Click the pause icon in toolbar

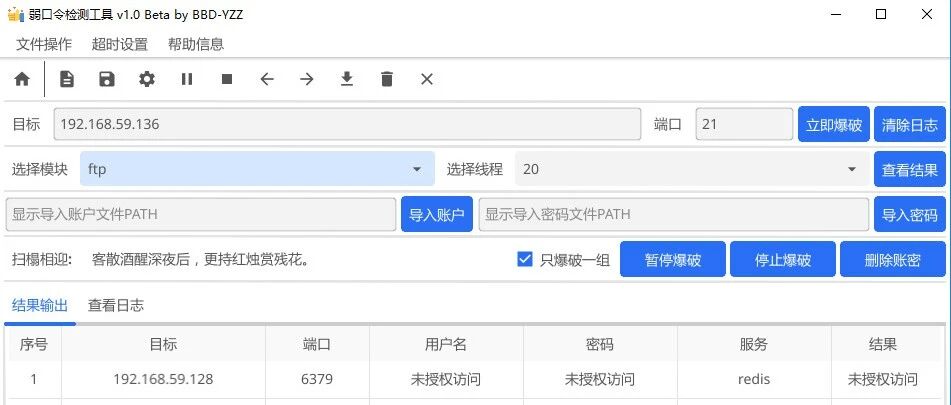tap(187, 79)
